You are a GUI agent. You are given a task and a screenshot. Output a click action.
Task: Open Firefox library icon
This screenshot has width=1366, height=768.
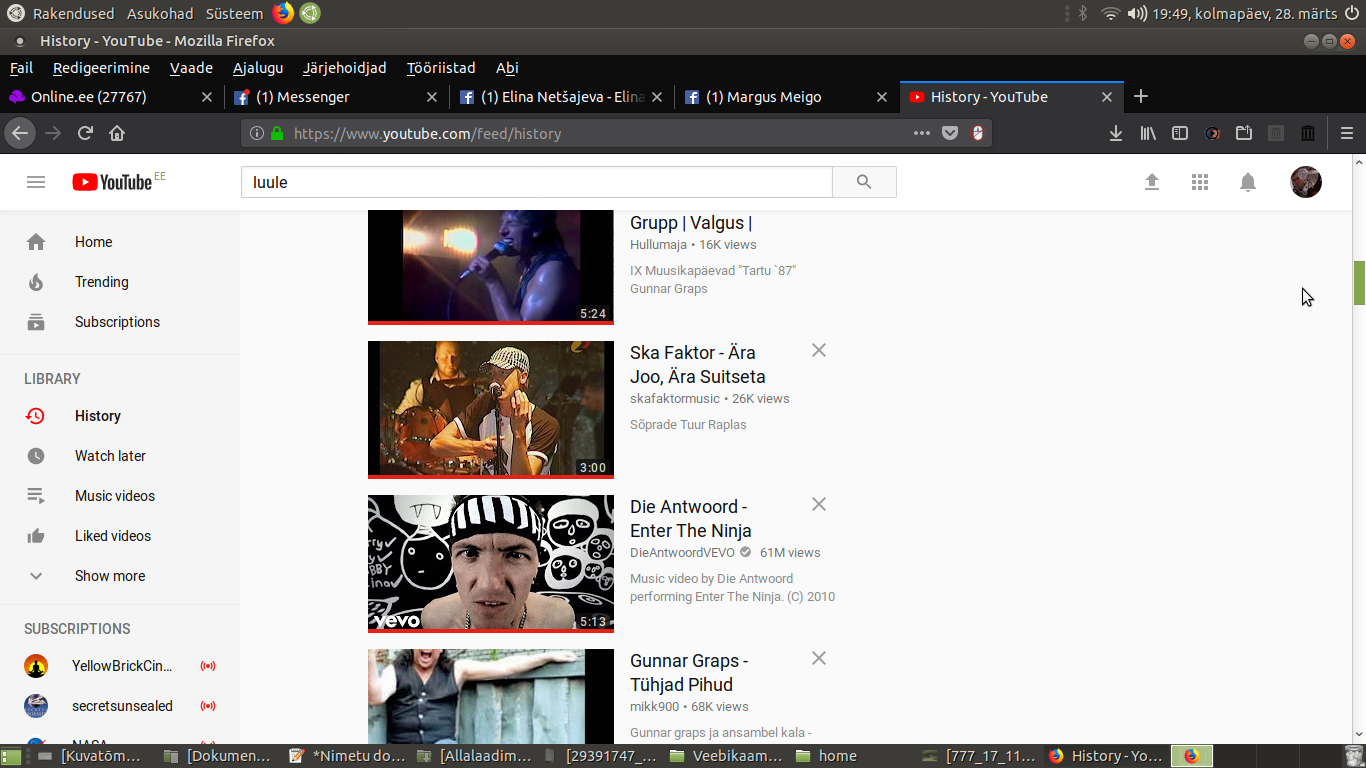pyautogui.click(x=1148, y=133)
